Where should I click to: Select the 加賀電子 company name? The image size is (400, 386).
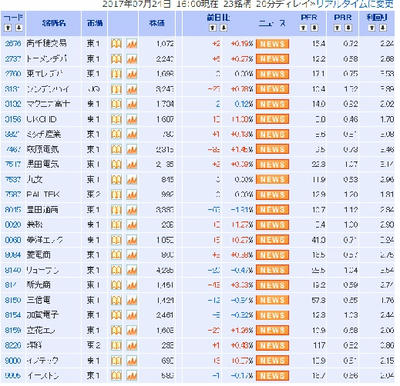(x=43, y=315)
